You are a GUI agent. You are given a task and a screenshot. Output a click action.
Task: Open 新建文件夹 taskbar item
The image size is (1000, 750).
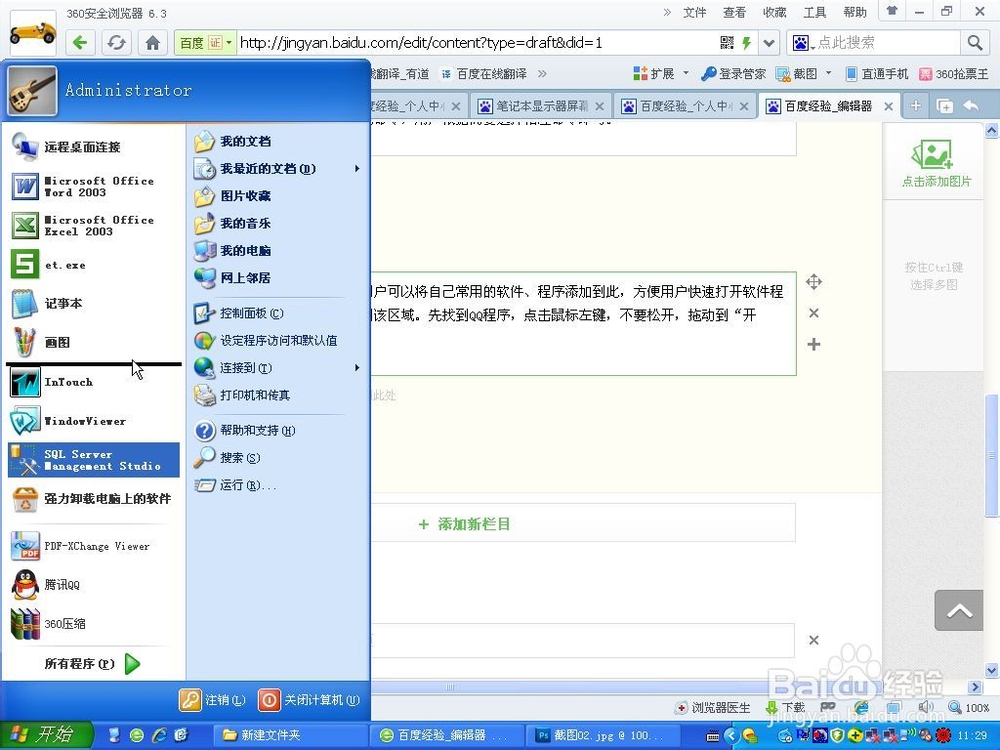[290, 735]
